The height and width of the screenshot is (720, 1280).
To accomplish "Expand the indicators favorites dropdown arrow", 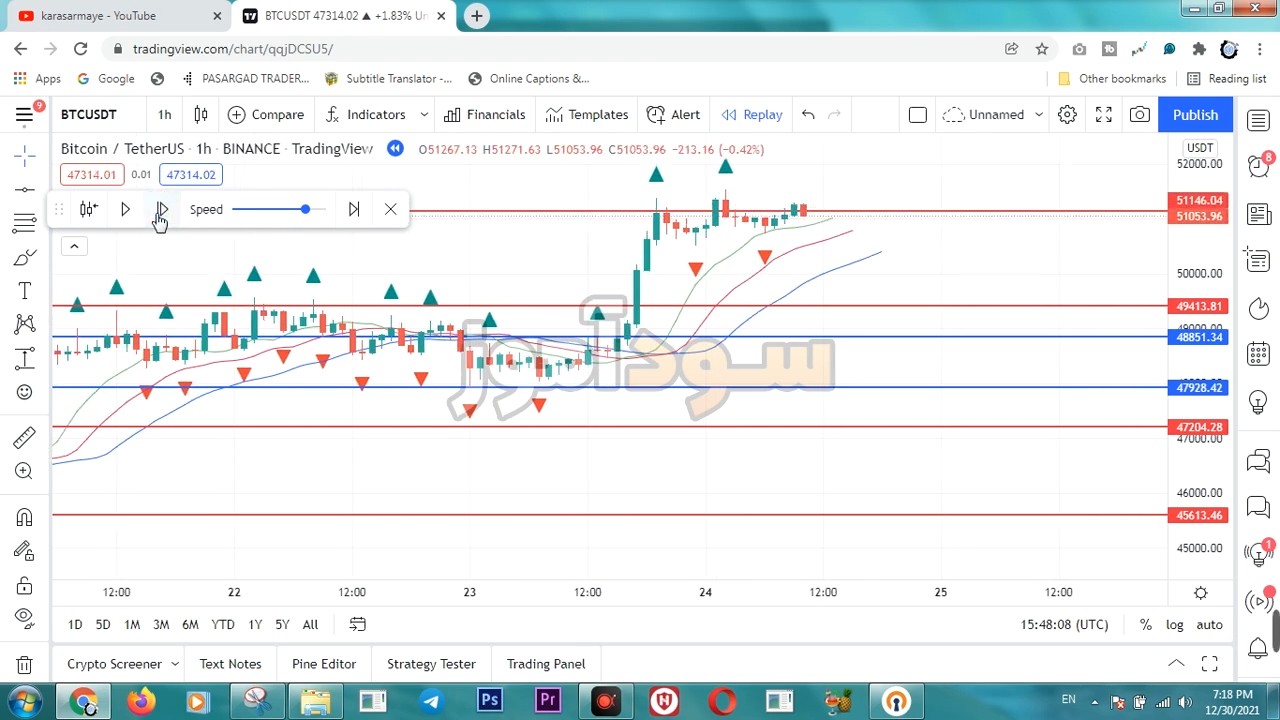I will pos(424,115).
